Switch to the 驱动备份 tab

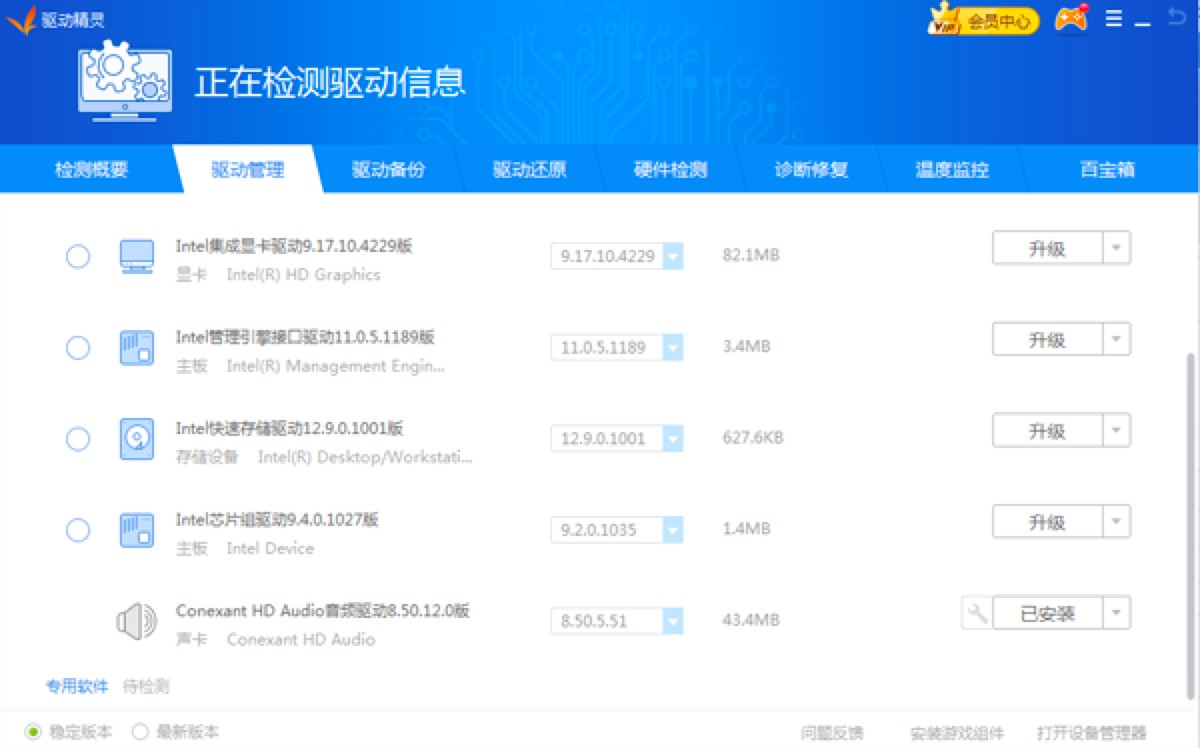point(389,169)
